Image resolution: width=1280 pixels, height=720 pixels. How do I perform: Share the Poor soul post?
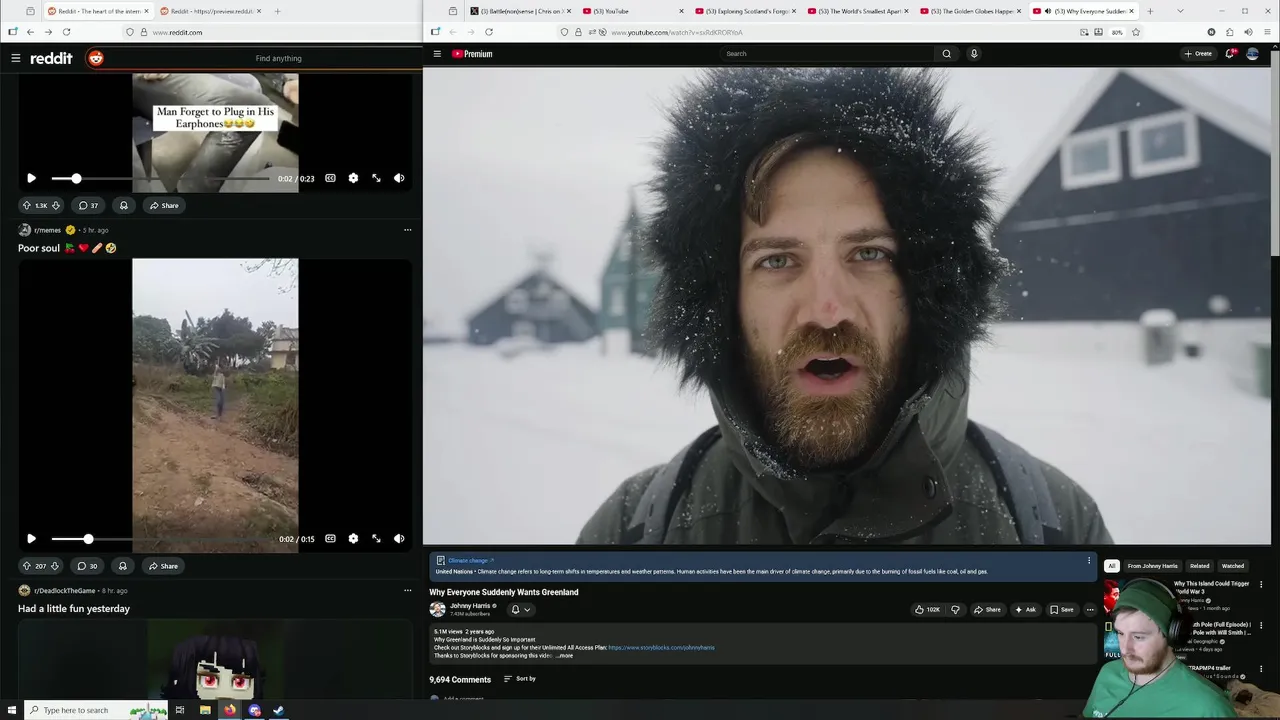[162, 566]
